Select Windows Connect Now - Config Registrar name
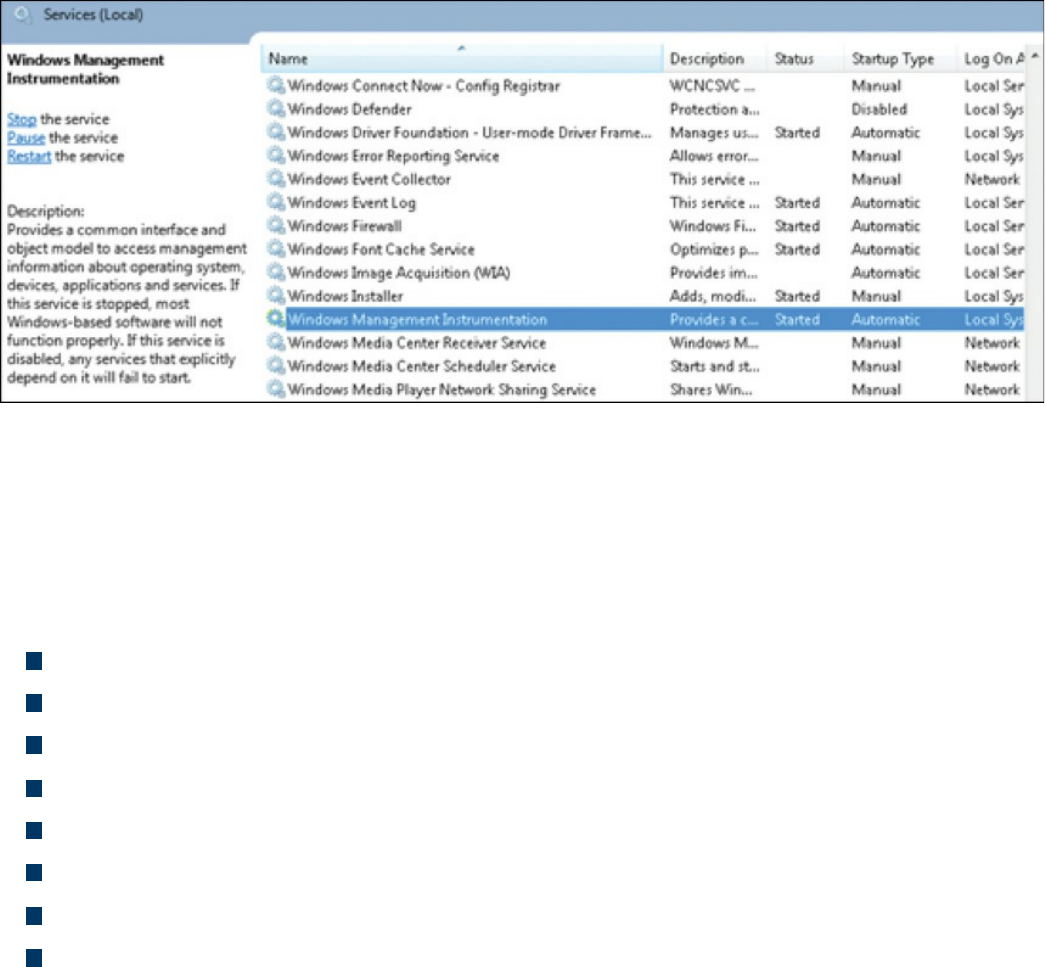The width and height of the screenshot is (1045, 967). (424, 86)
